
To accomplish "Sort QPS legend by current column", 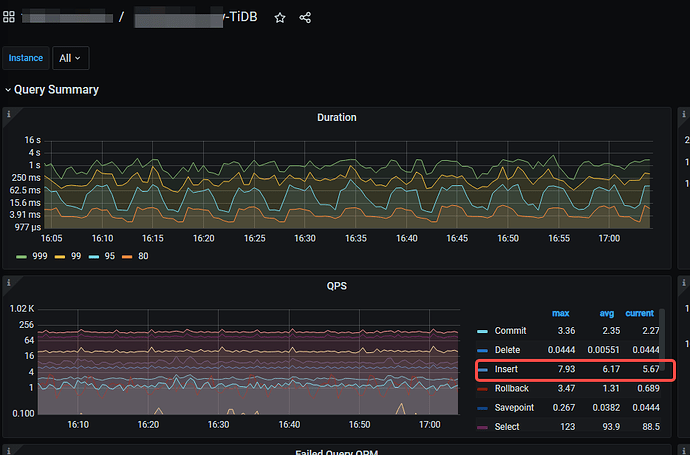I will [x=639, y=313].
